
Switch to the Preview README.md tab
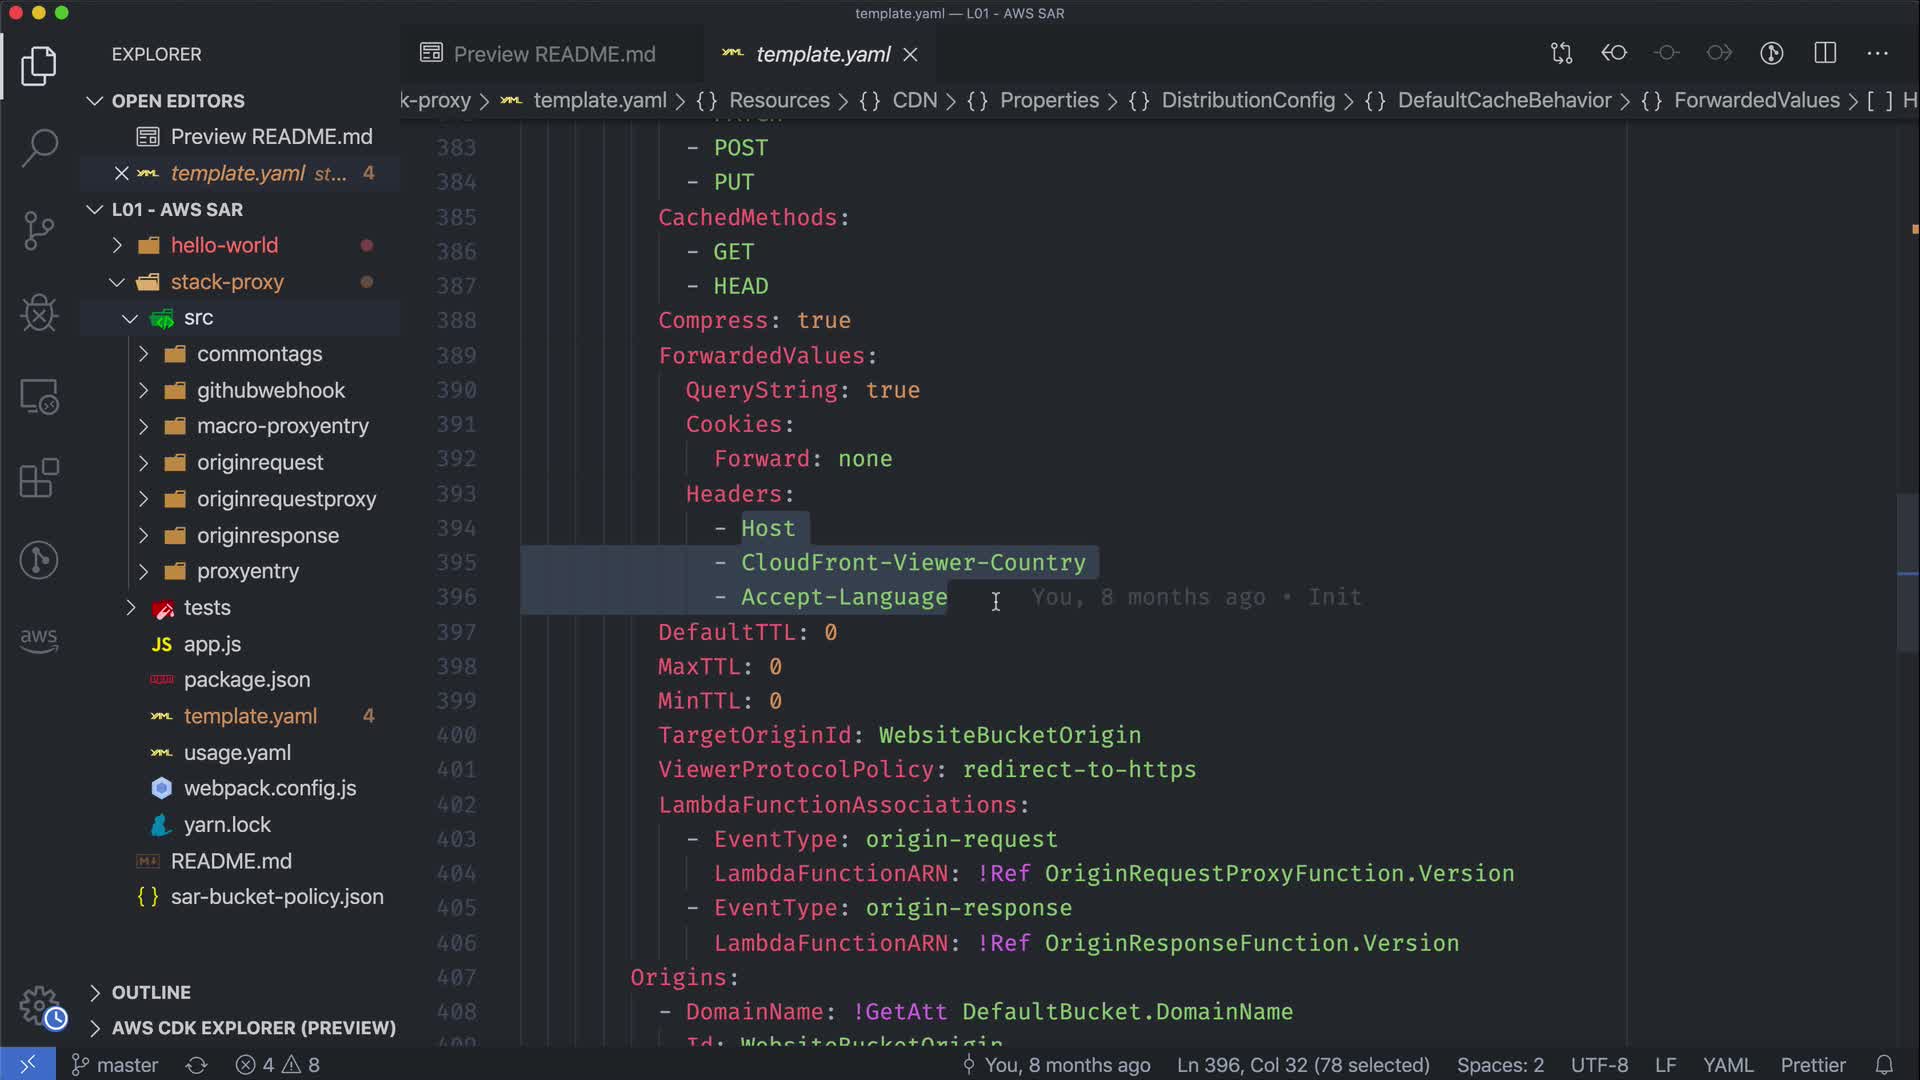pos(553,54)
